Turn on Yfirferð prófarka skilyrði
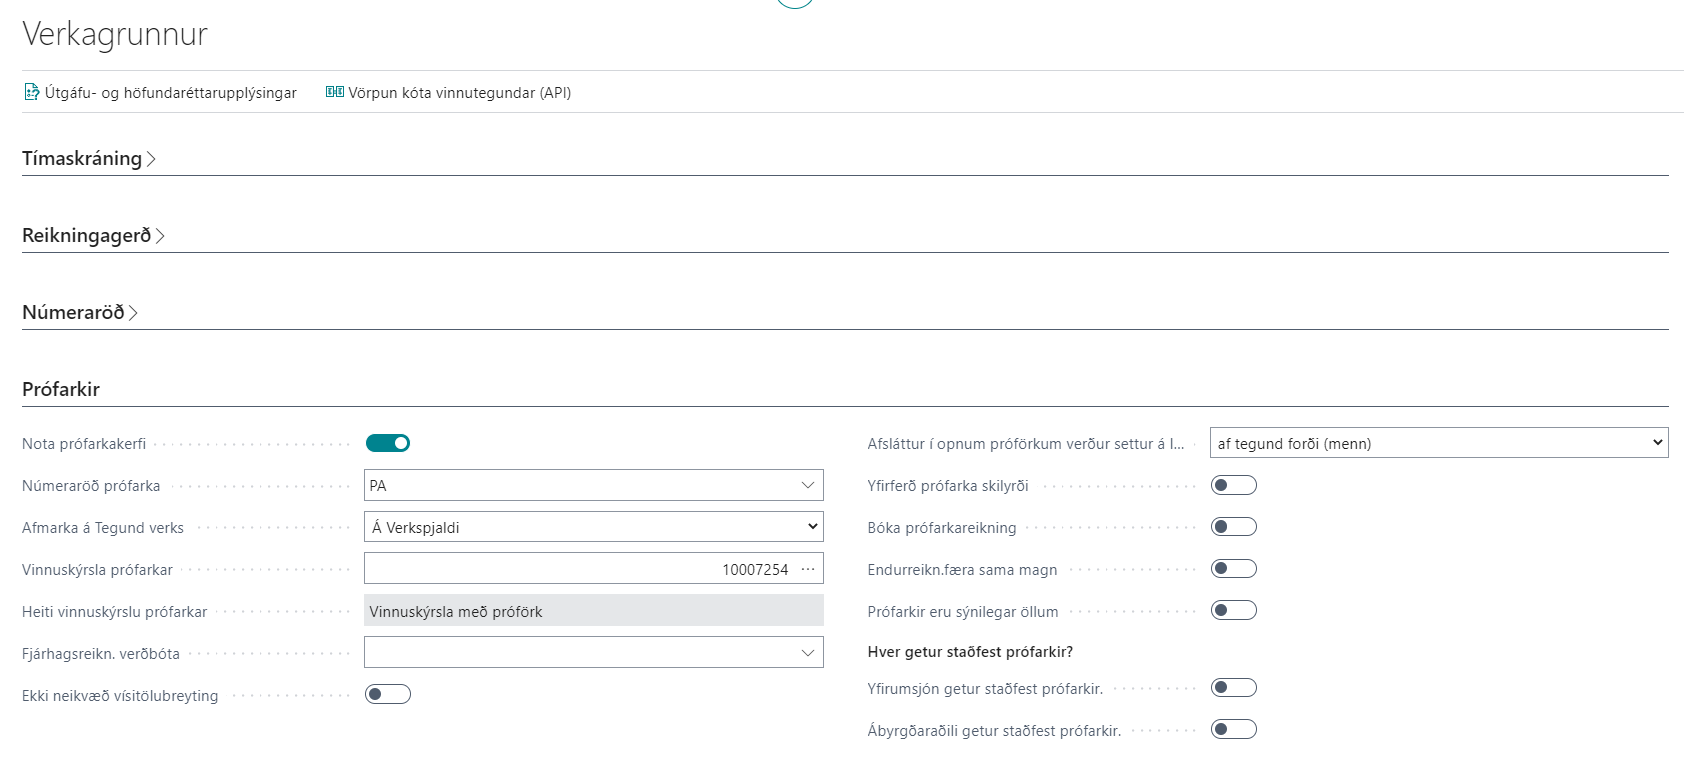1684x773 pixels. tap(1233, 485)
